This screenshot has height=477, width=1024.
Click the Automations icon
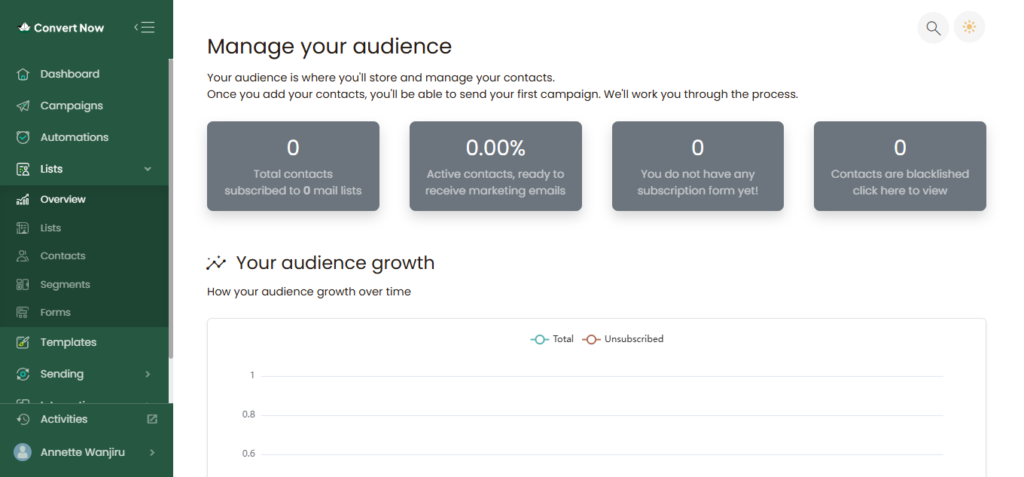point(23,137)
